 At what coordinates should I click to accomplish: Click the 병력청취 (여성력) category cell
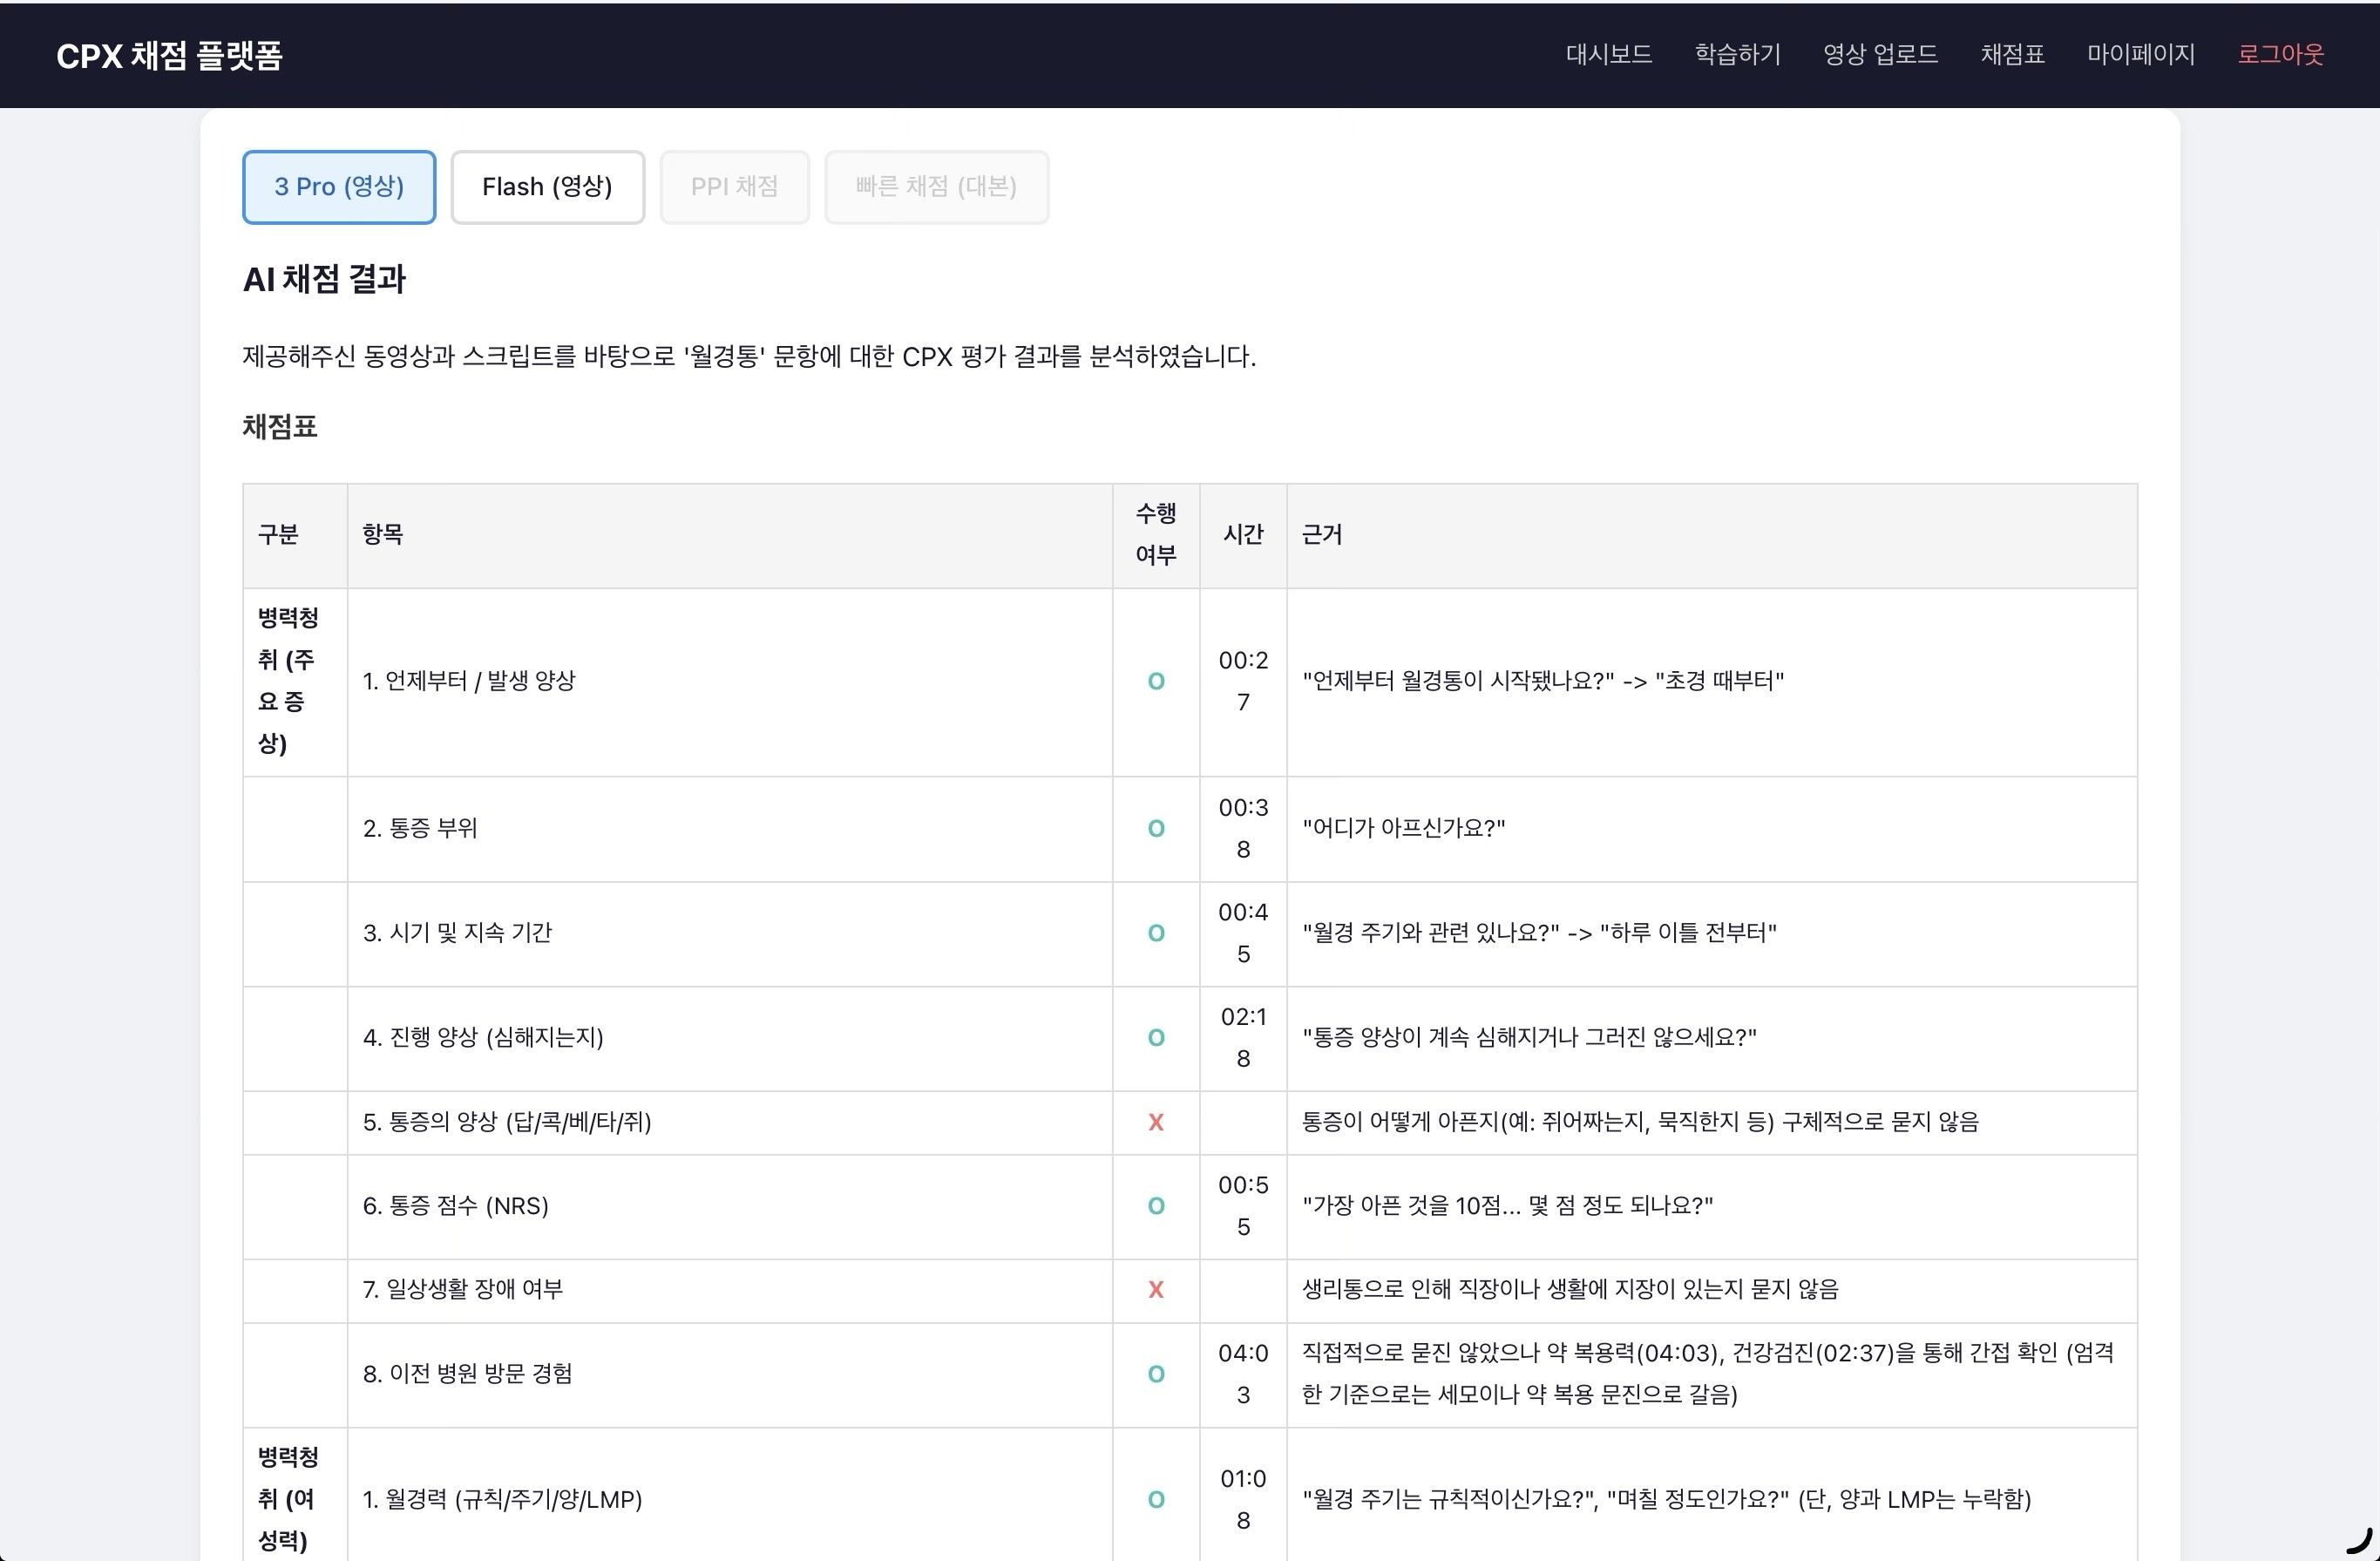coord(295,1495)
